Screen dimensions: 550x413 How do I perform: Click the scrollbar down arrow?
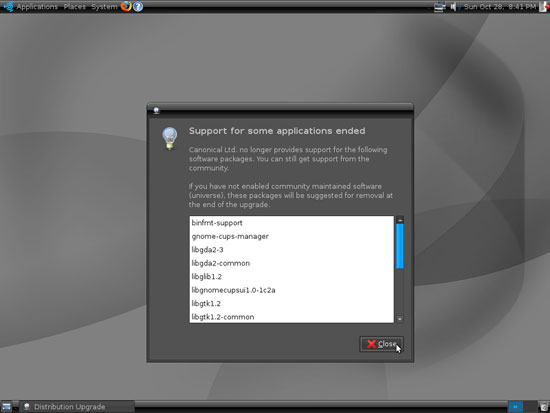(x=400, y=319)
